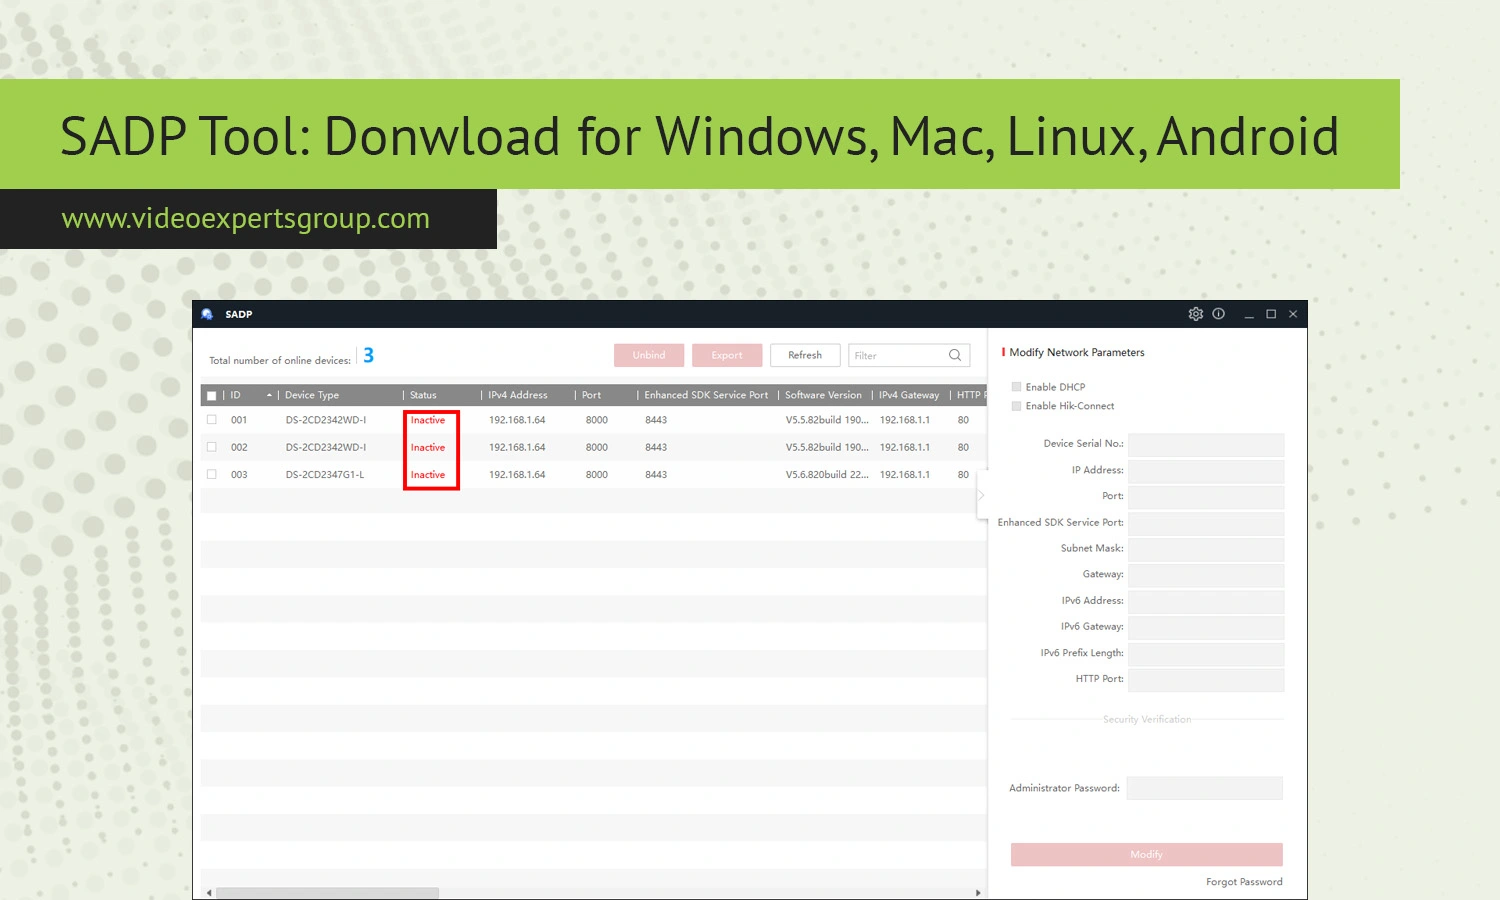Sort by IPv4 Gateway column header
Screen dimensions: 1500x900
[909, 395]
